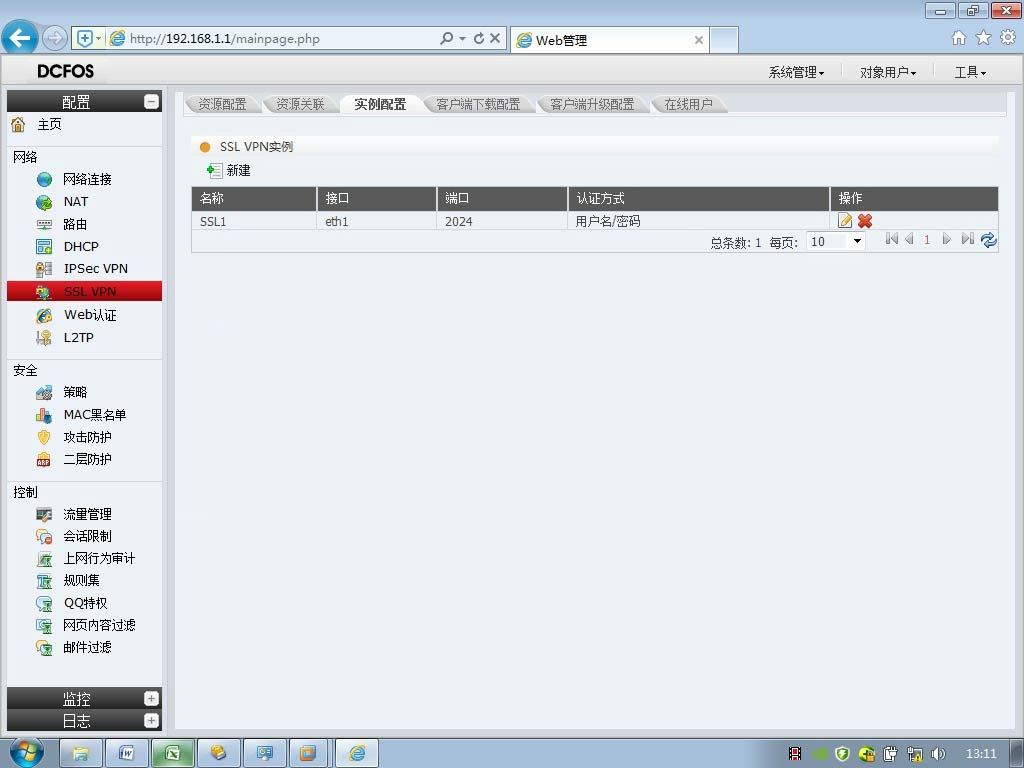
Task: Select SSL VPN in sidebar
Action: pos(85,291)
